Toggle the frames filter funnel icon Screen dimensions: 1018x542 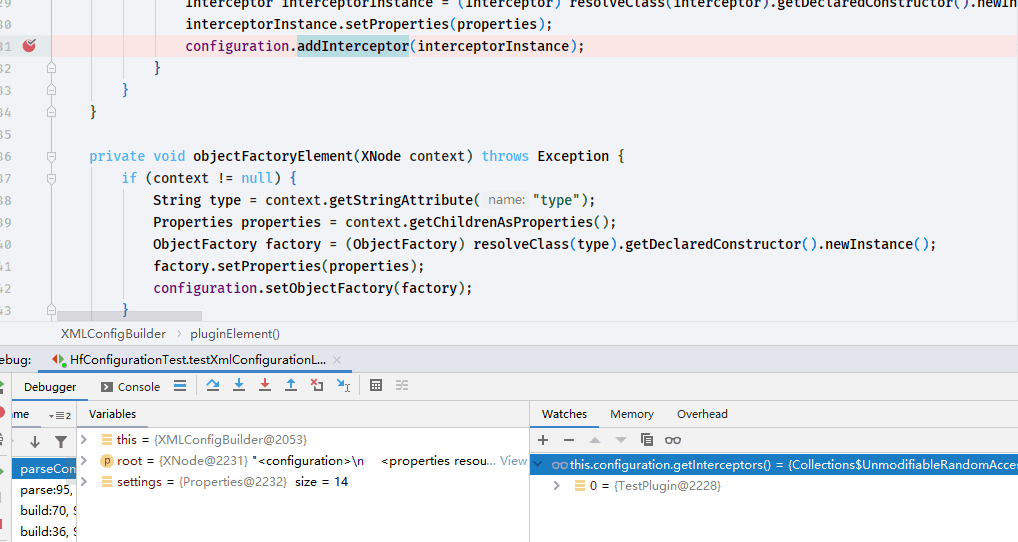point(61,442)
